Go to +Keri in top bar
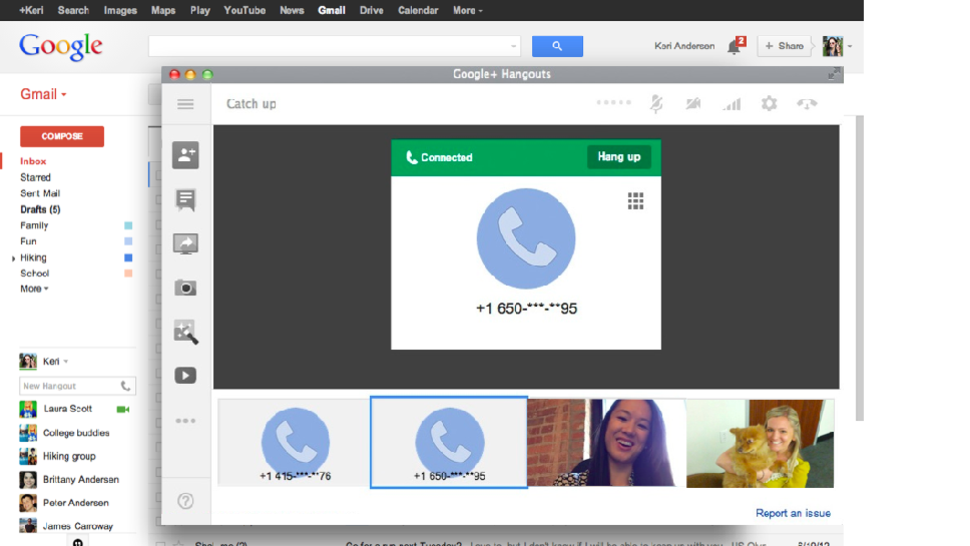 [31, 11]
